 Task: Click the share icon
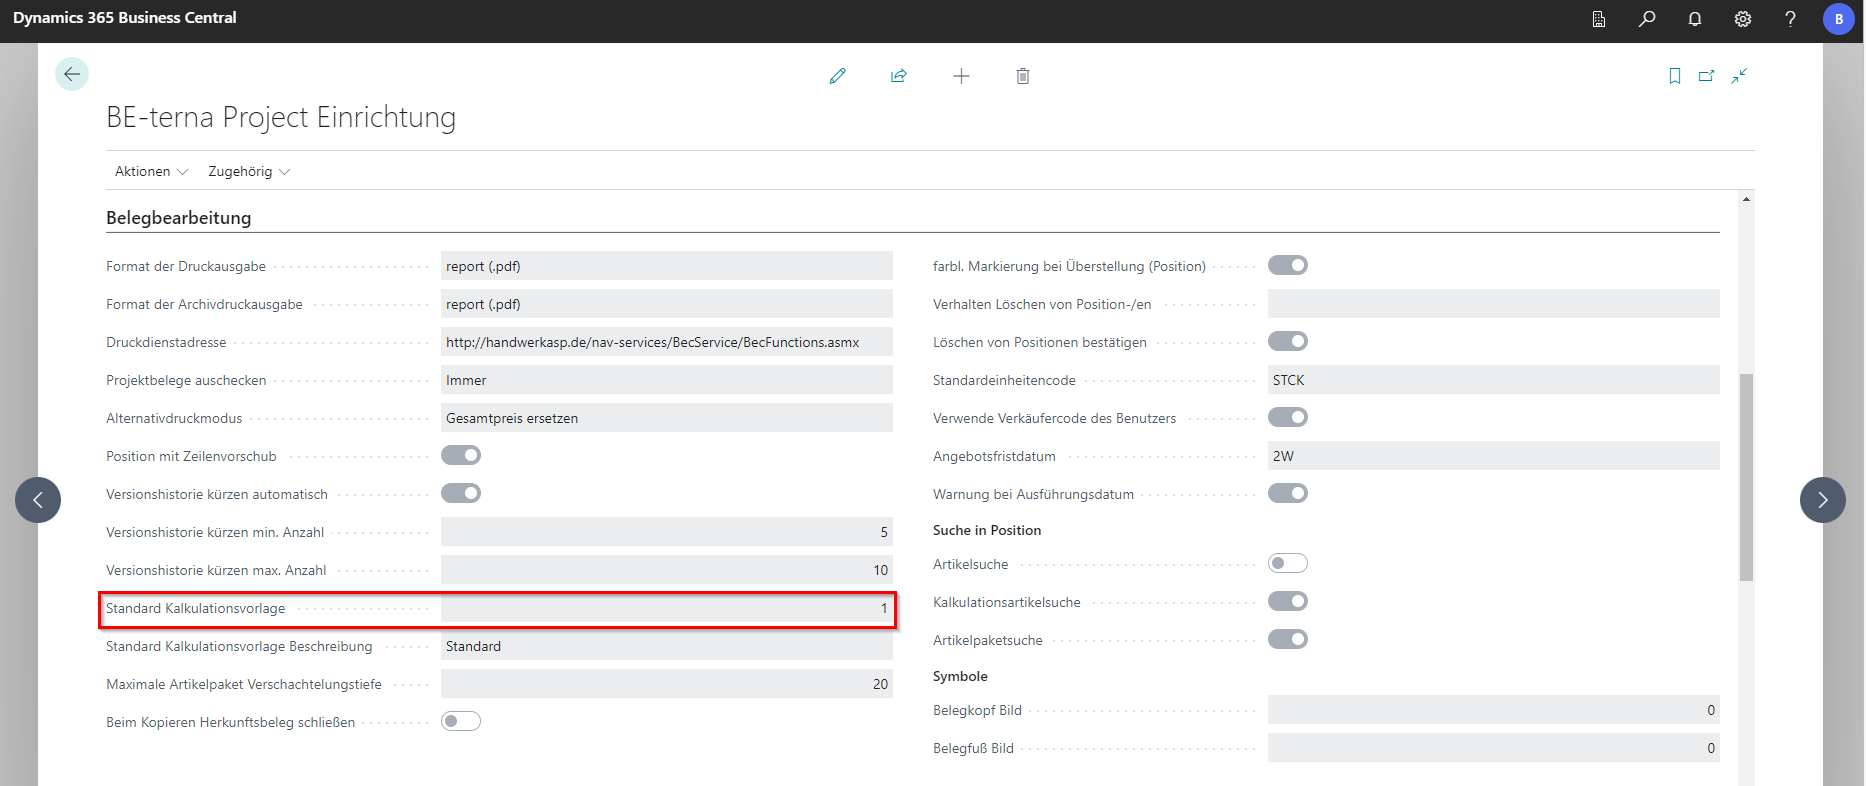pos(899,76)
